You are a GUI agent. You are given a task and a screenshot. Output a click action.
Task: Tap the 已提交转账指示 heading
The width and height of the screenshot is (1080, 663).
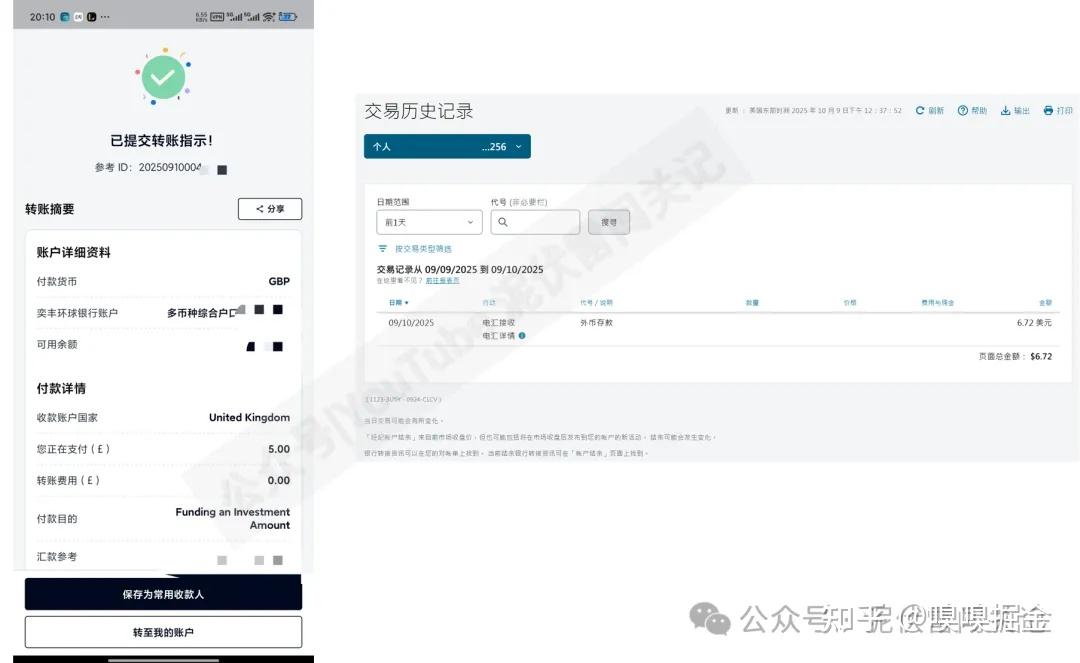coord(162,140)
